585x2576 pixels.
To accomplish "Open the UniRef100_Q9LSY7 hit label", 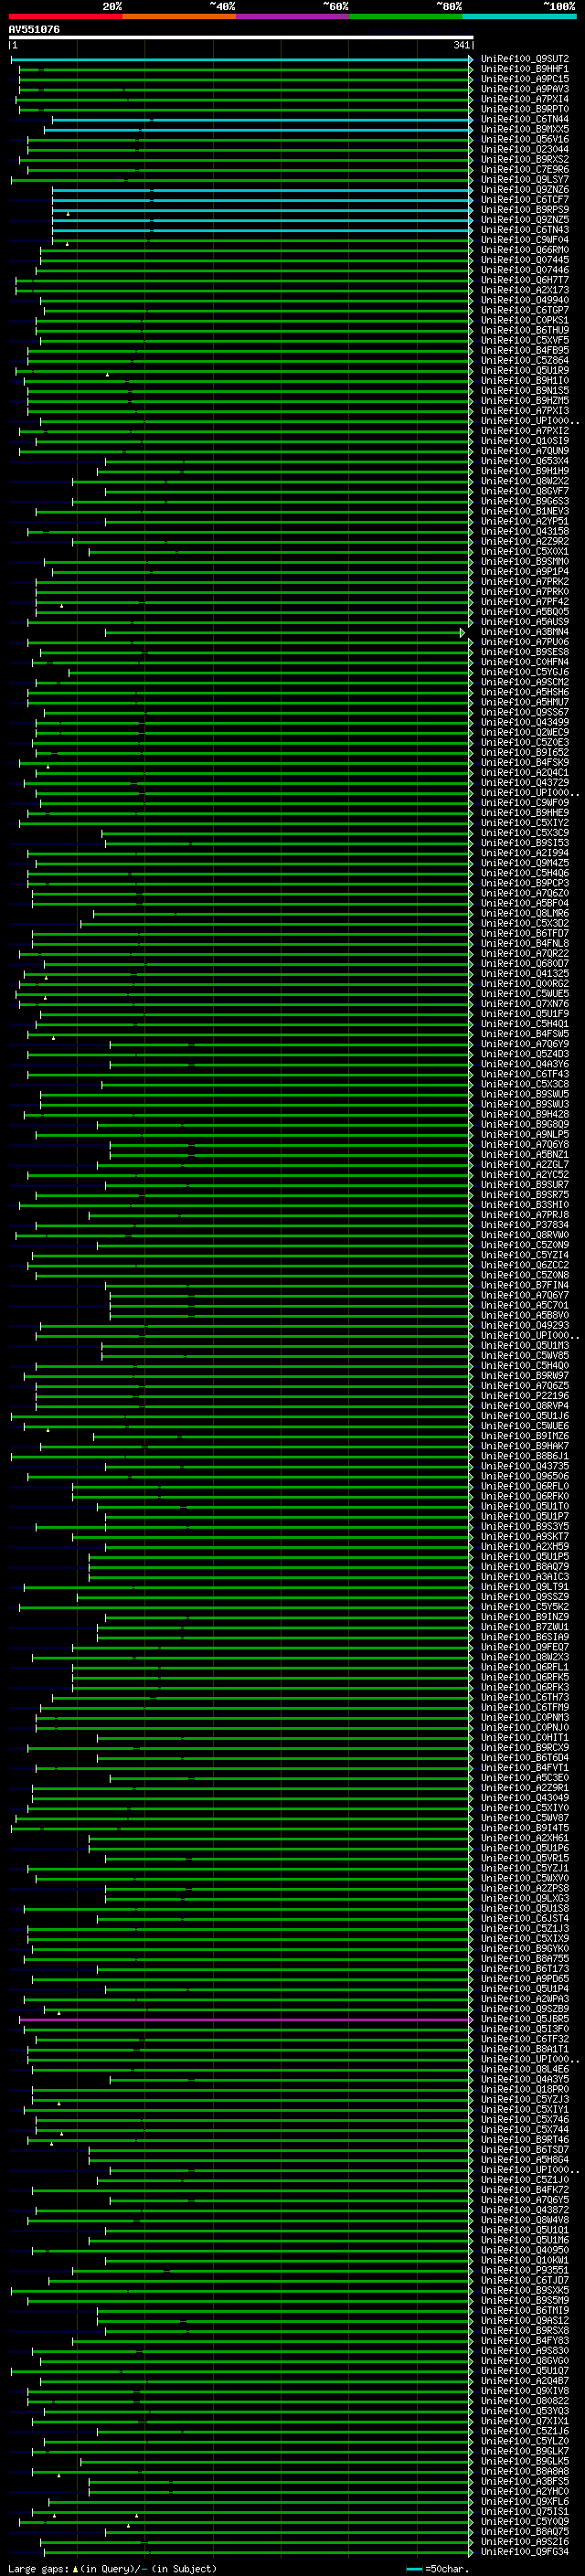I will 525,180.
